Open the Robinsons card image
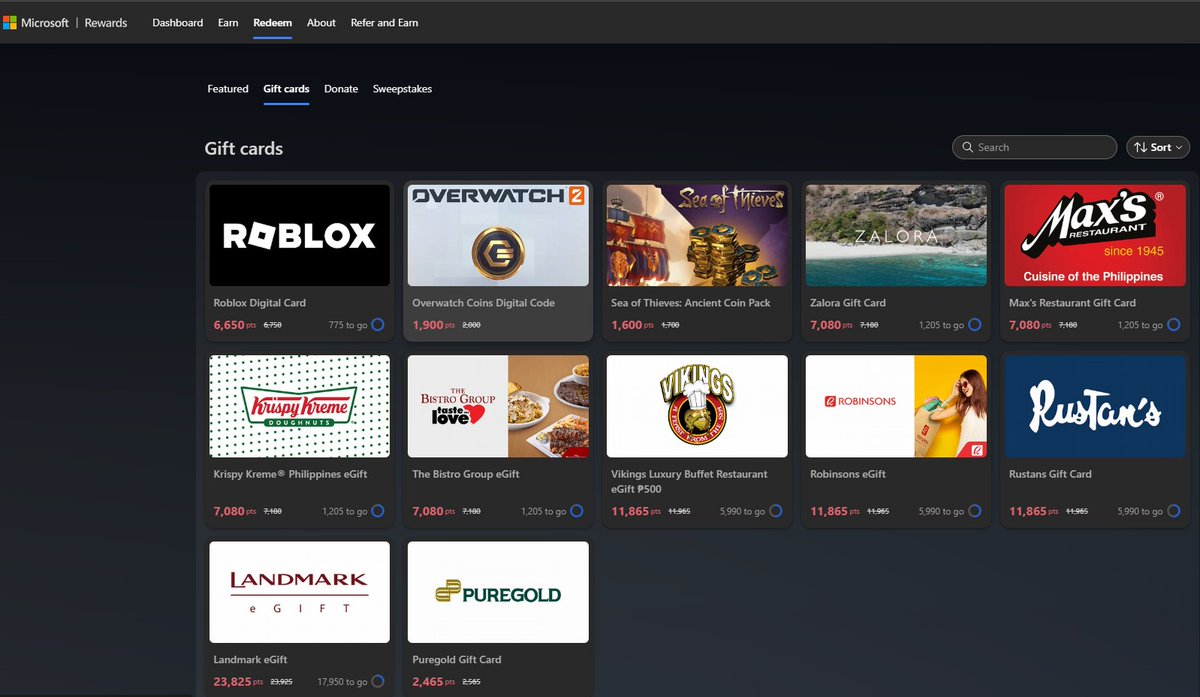 (x=896, y=406)
